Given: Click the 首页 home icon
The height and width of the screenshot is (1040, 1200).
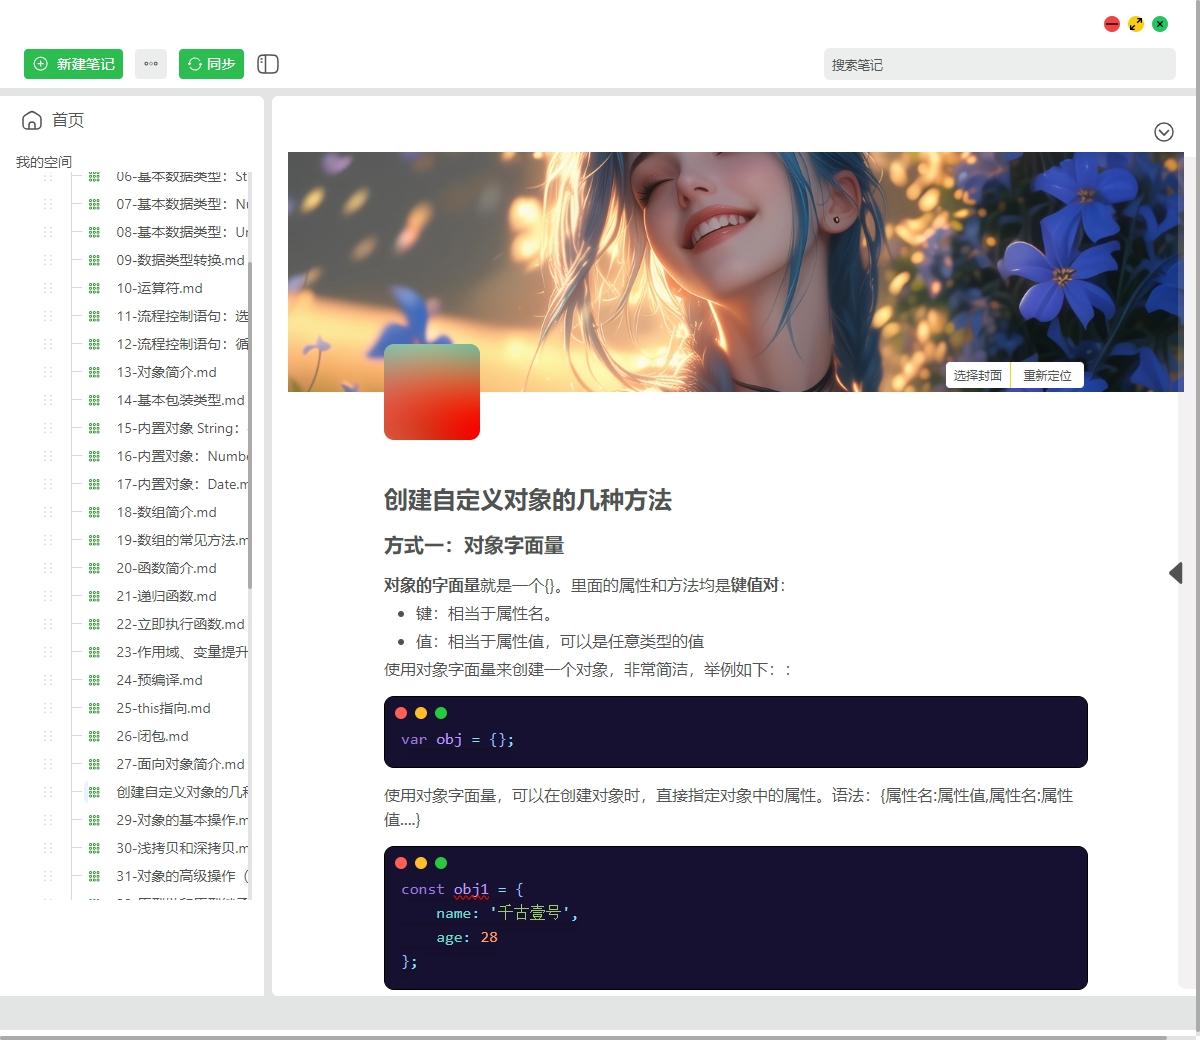Looking at the screenshot, I should [x=31, y=120].
